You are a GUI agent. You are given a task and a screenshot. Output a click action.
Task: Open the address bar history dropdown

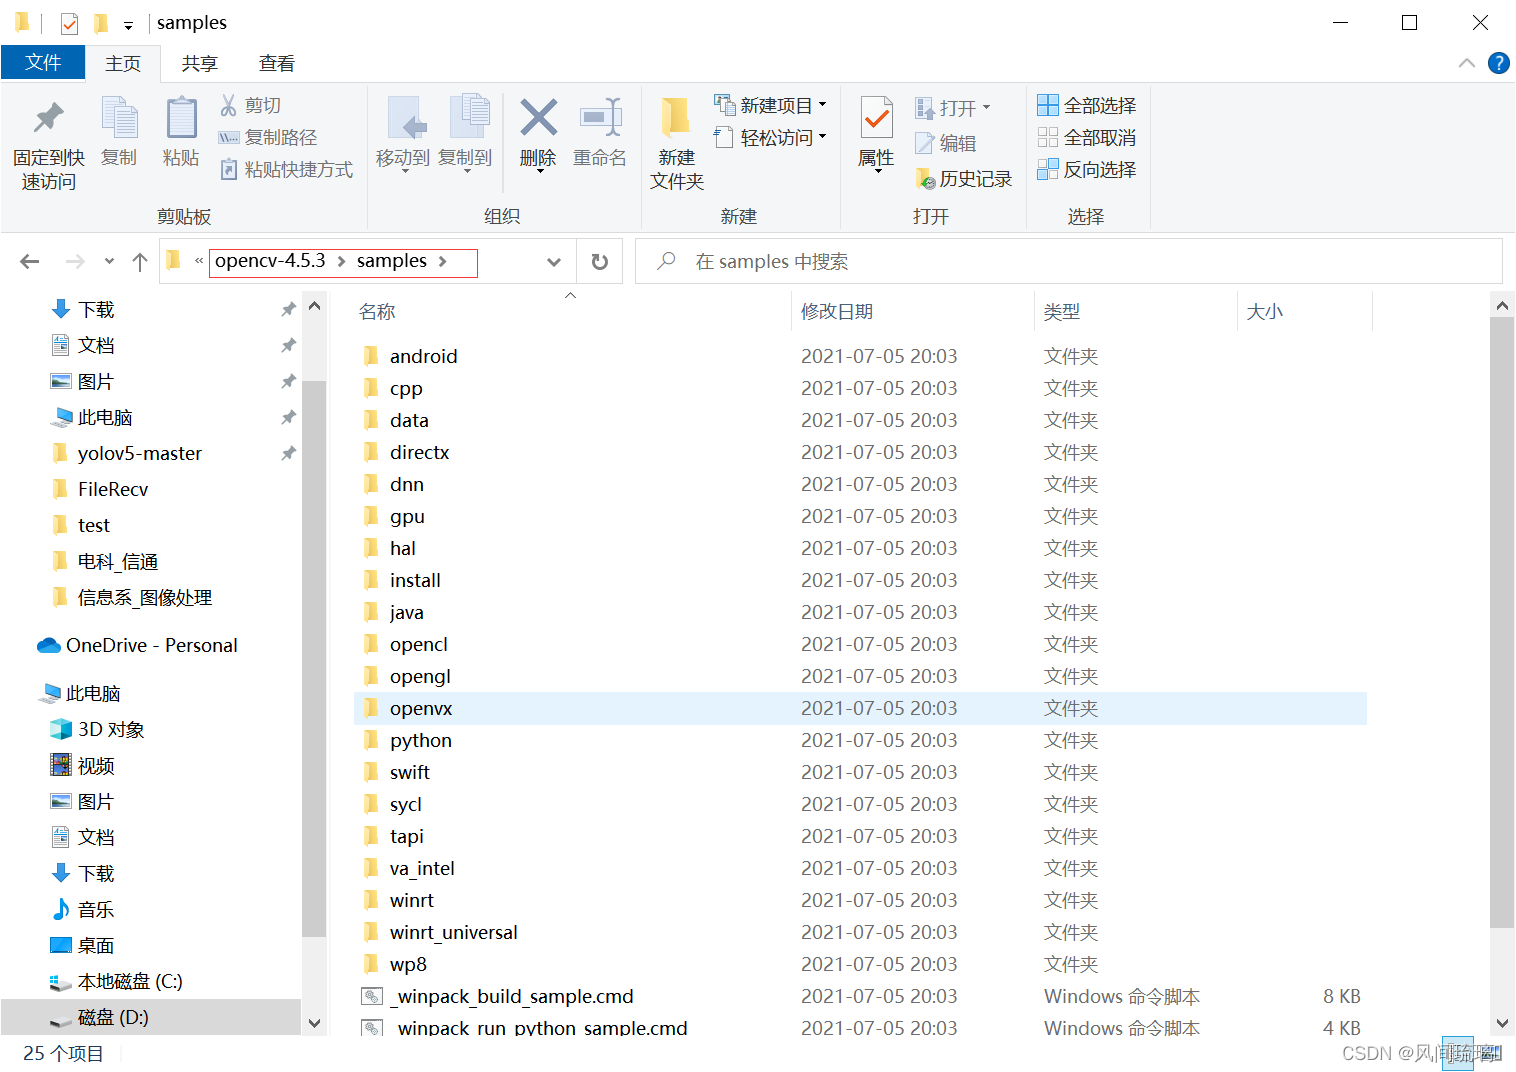553,261
